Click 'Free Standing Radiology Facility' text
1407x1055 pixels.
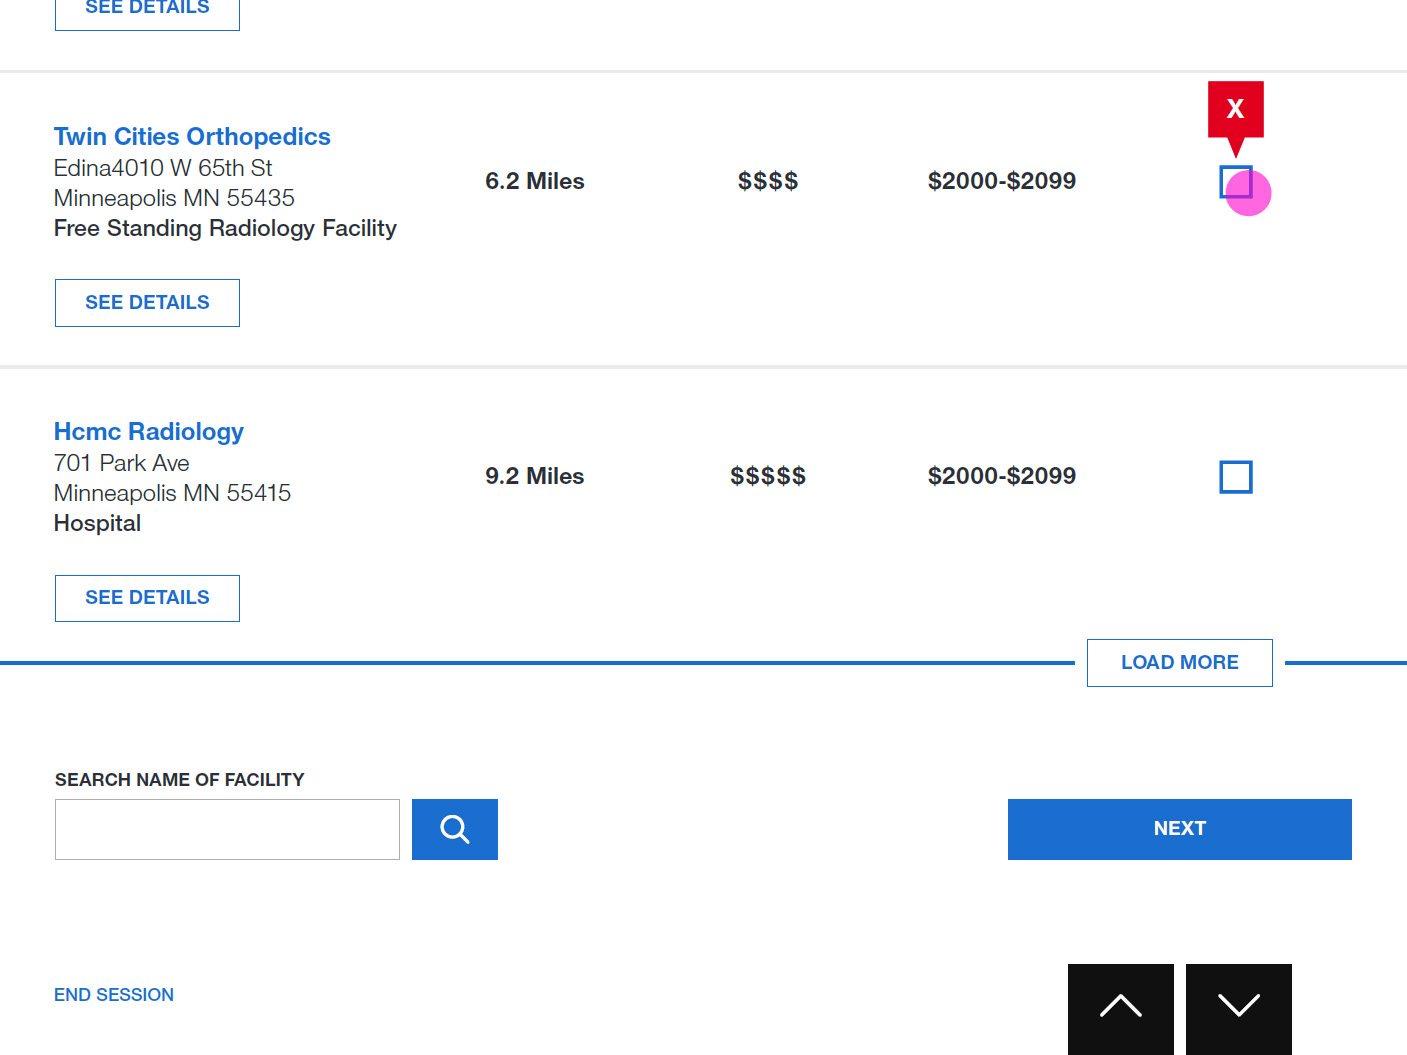point(225,229)
